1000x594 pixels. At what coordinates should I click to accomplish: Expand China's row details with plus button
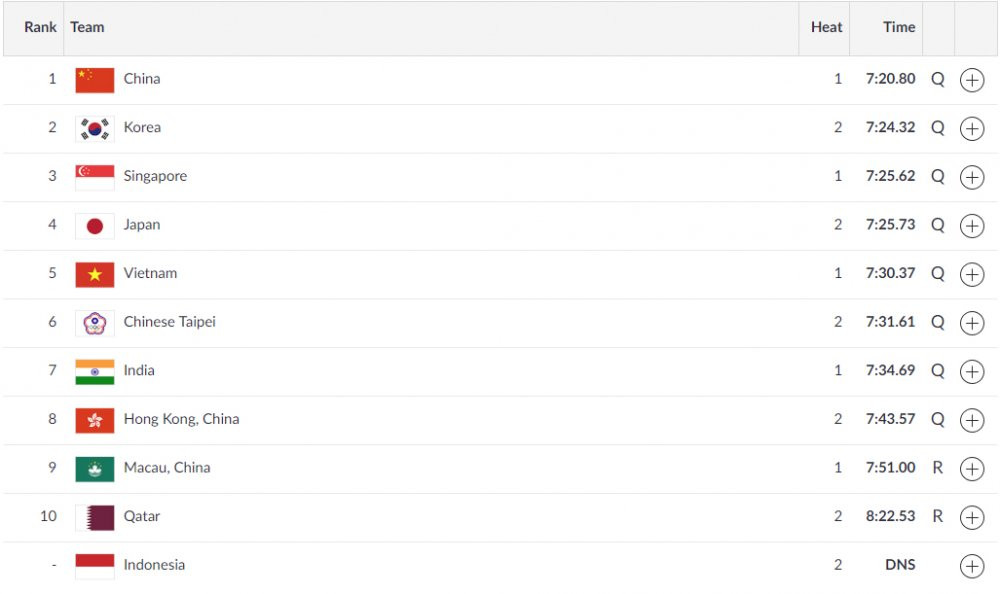[x=971, y=80]
